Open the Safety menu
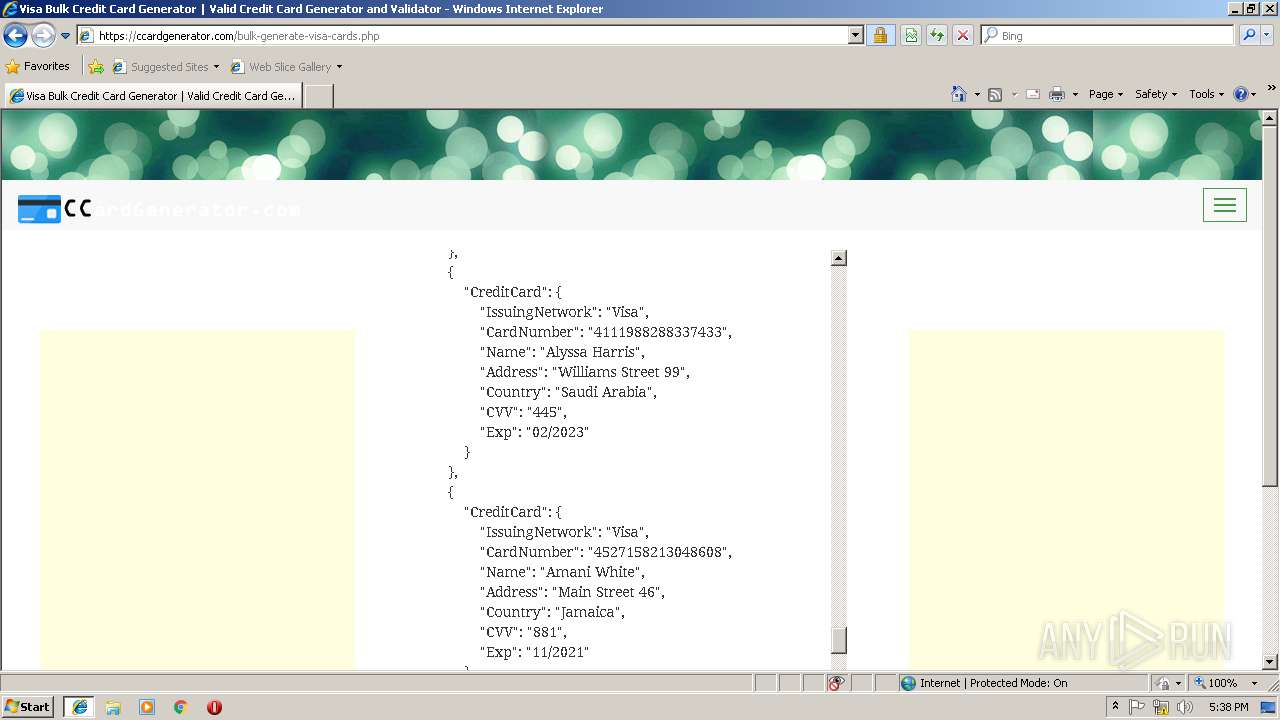 pyautogui.click(x=1156, y=94)
